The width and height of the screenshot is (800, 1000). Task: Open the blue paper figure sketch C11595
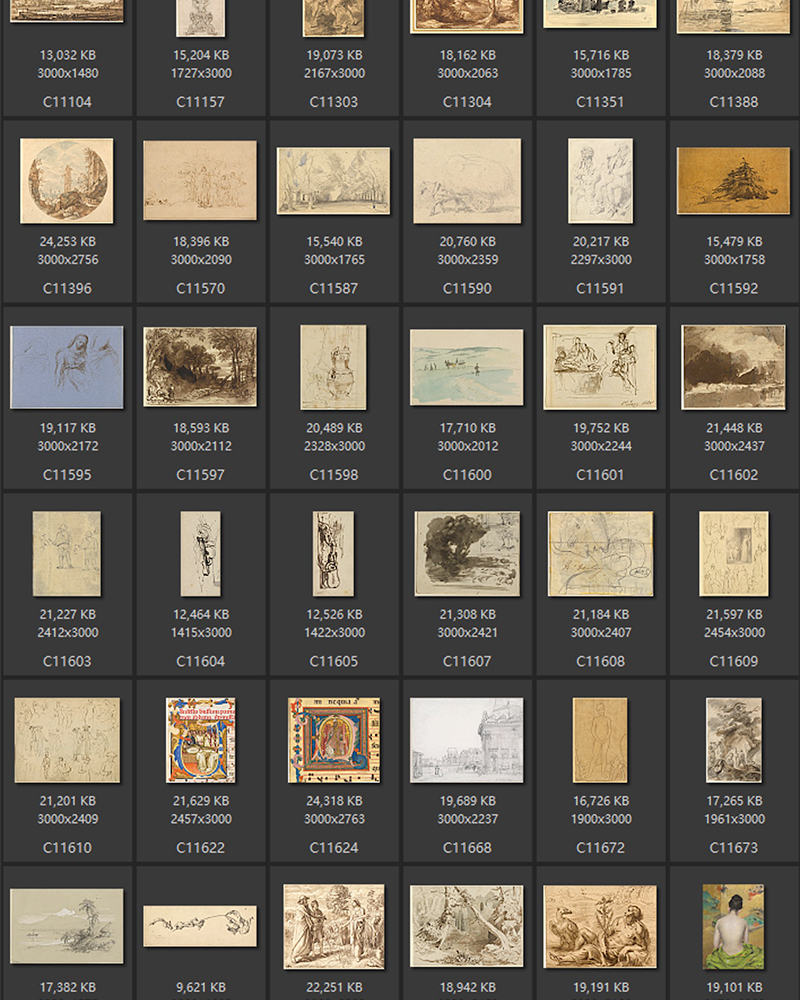pyautogui.click(x=67, y=367)
